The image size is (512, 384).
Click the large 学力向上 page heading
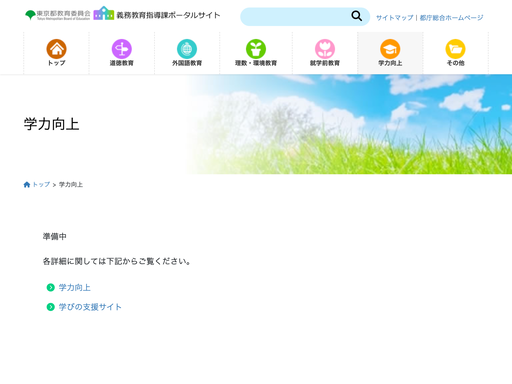pyautogui.click(x=51, y=124)
